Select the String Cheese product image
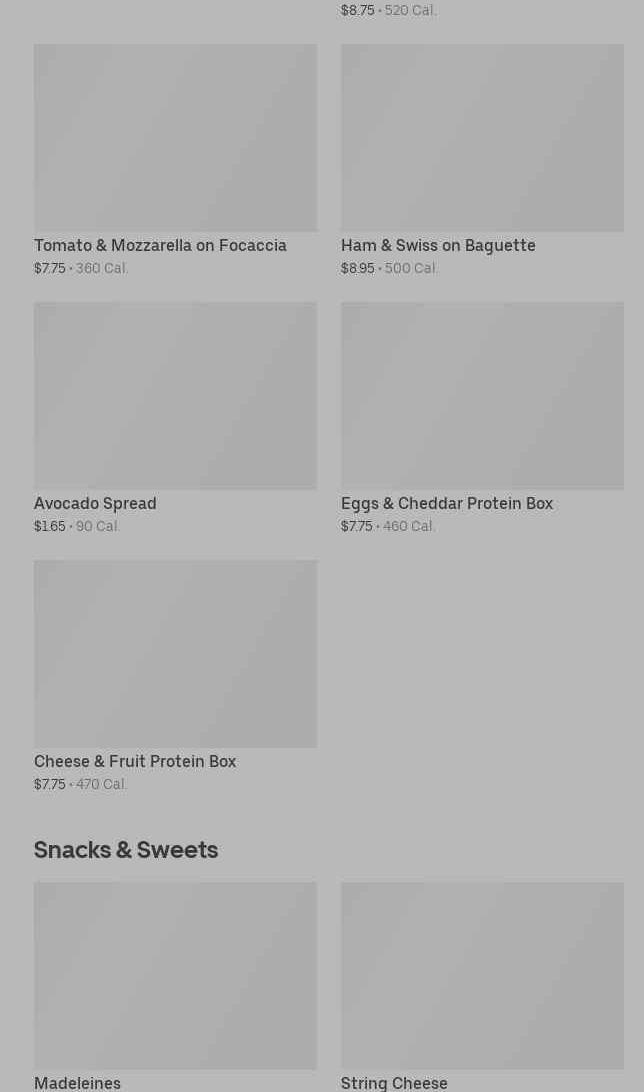 (x=482, y=976)
